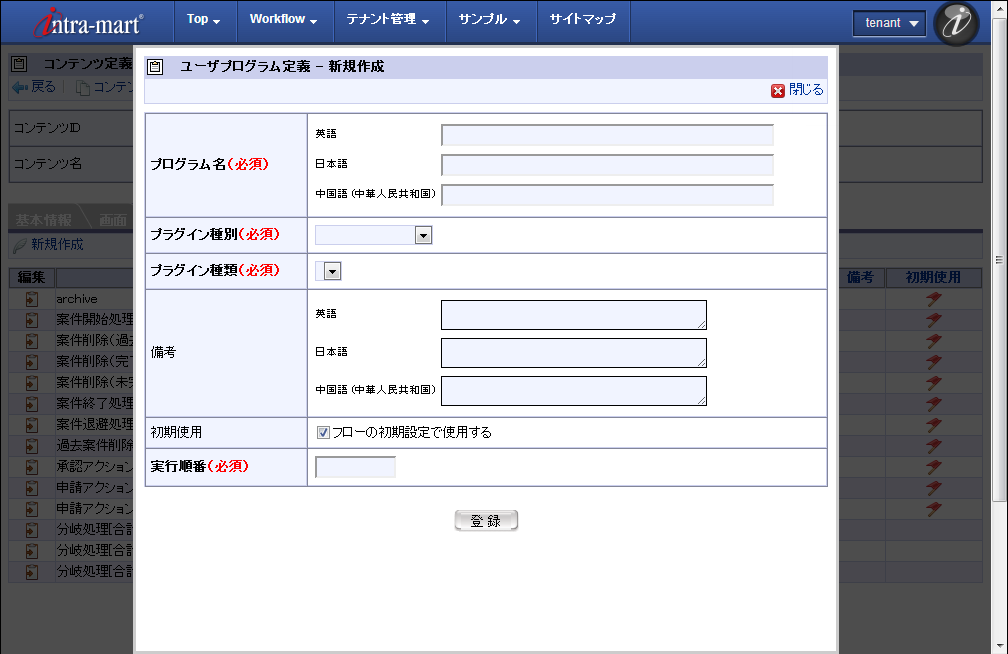1008x654 pixels.
Task: Open the Workflow menu
Action: pos(283,20)
